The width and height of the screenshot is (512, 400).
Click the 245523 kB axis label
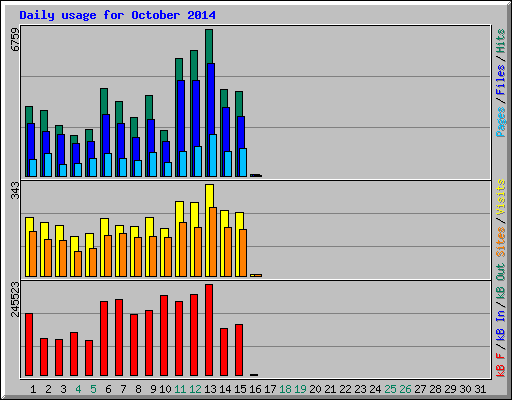(15, 299)
